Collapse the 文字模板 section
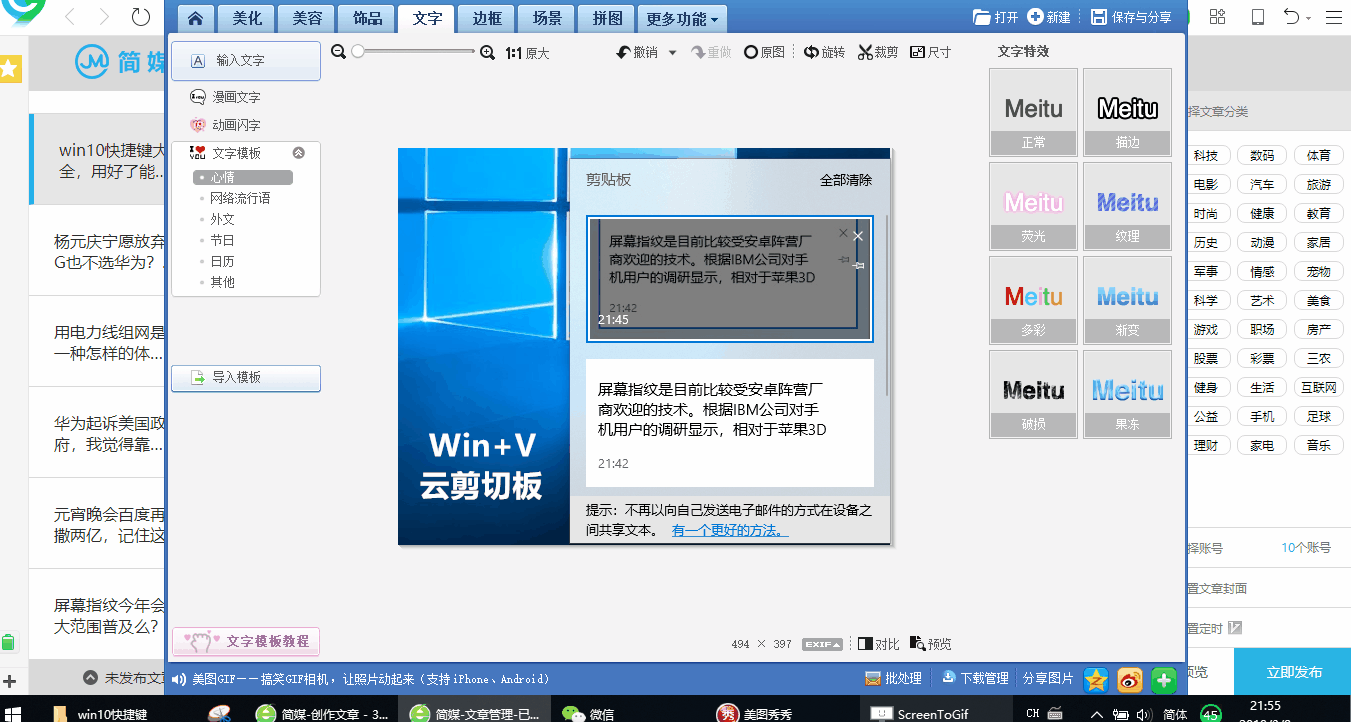This screenshot has height=722, width=1351. coord(298,152)
